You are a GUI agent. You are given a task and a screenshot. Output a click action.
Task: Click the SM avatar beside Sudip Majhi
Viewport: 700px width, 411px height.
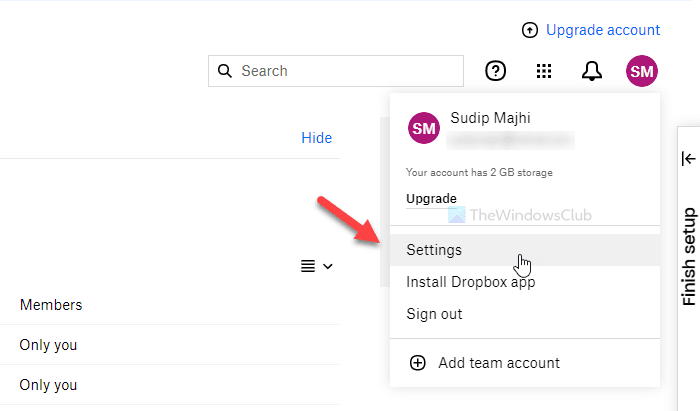pyautogui.click(x=424, y=128)
